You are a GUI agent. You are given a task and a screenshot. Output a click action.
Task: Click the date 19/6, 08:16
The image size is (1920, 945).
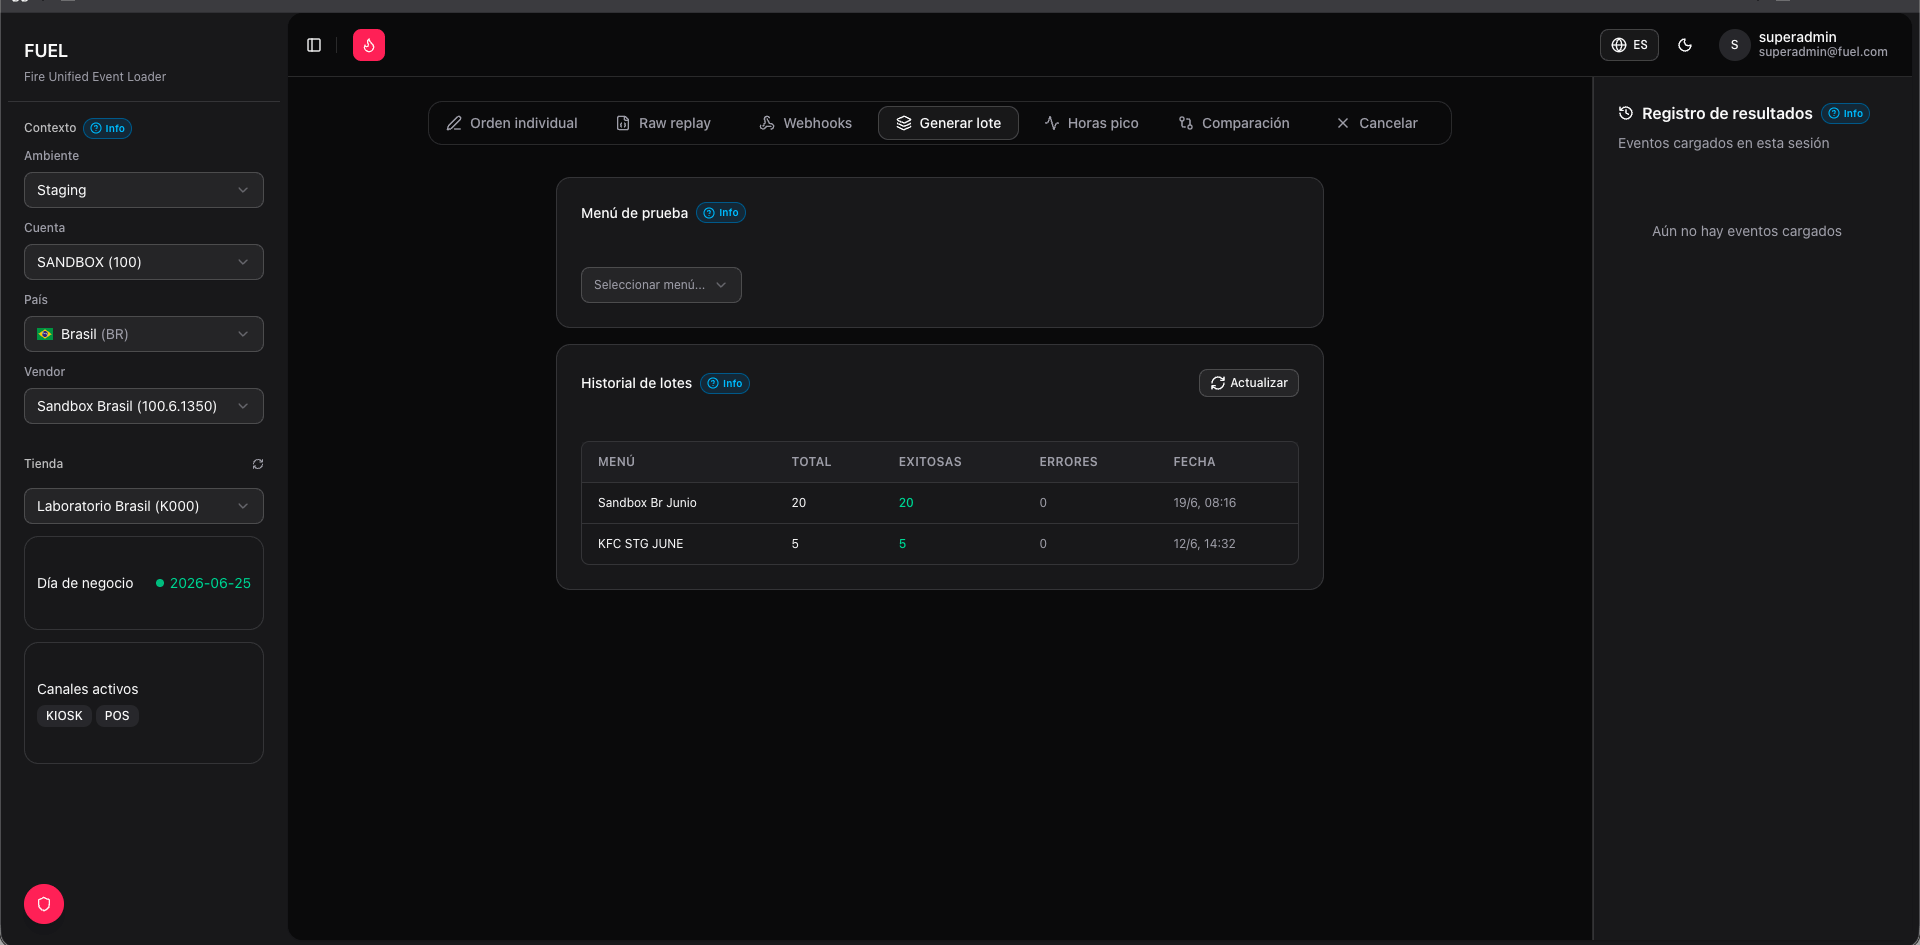pos(1204,503)
